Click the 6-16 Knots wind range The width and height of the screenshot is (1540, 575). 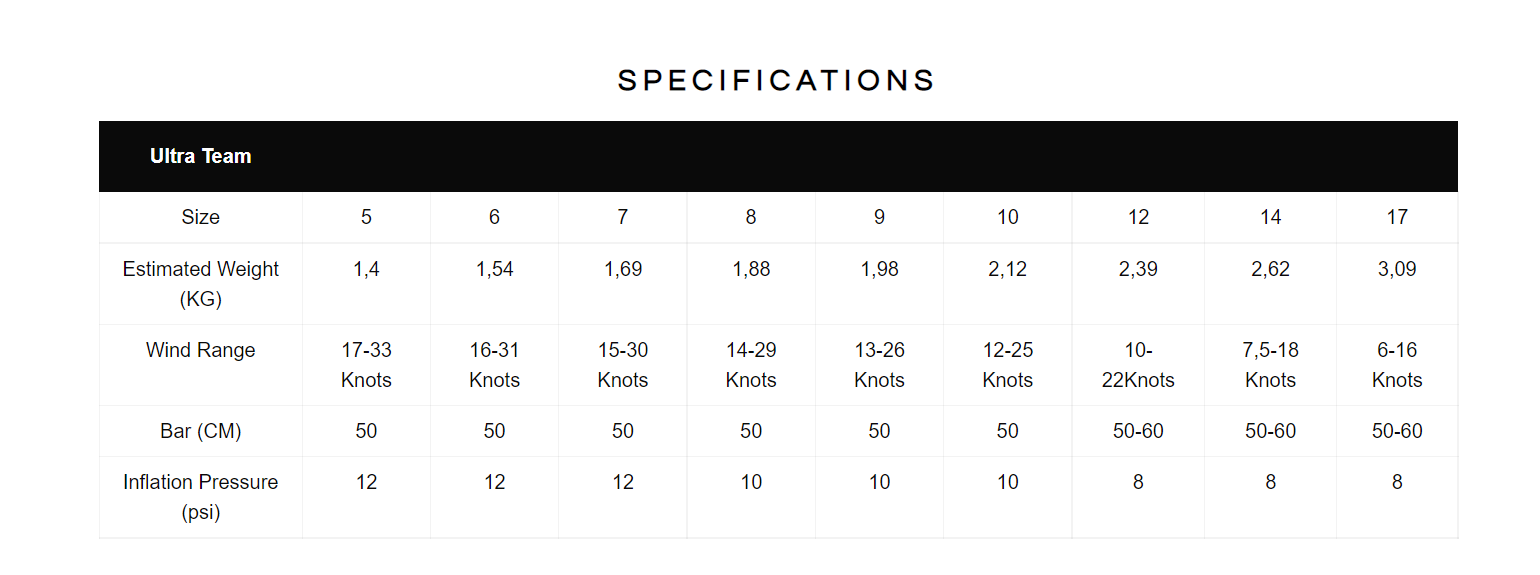point(1397,365)
